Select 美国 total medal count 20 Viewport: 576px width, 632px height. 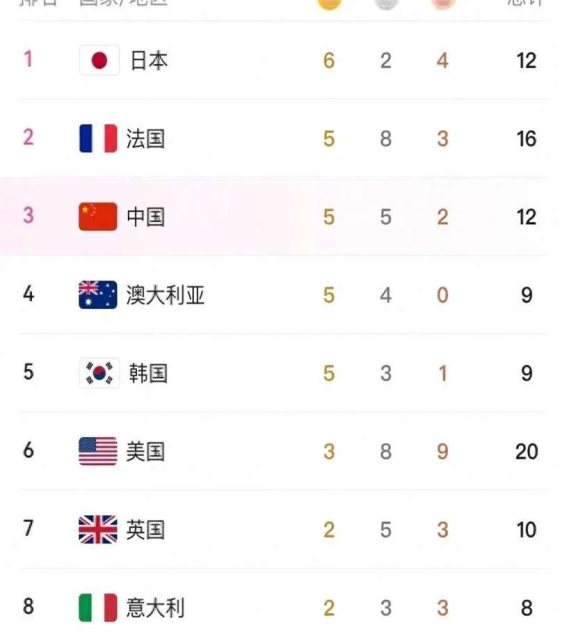pos(526,451)
